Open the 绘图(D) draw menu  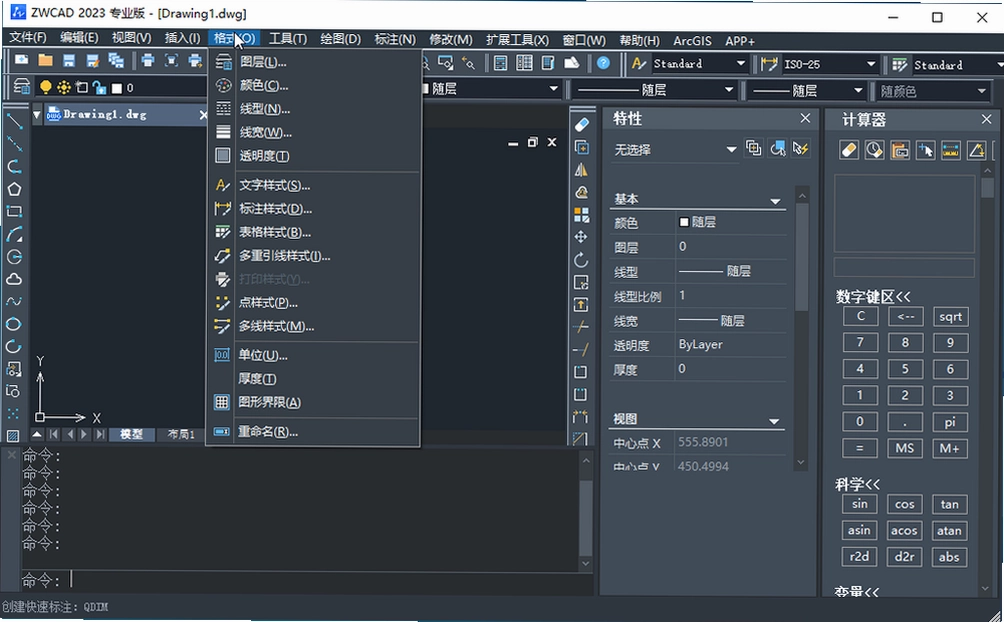pos(340,39)
